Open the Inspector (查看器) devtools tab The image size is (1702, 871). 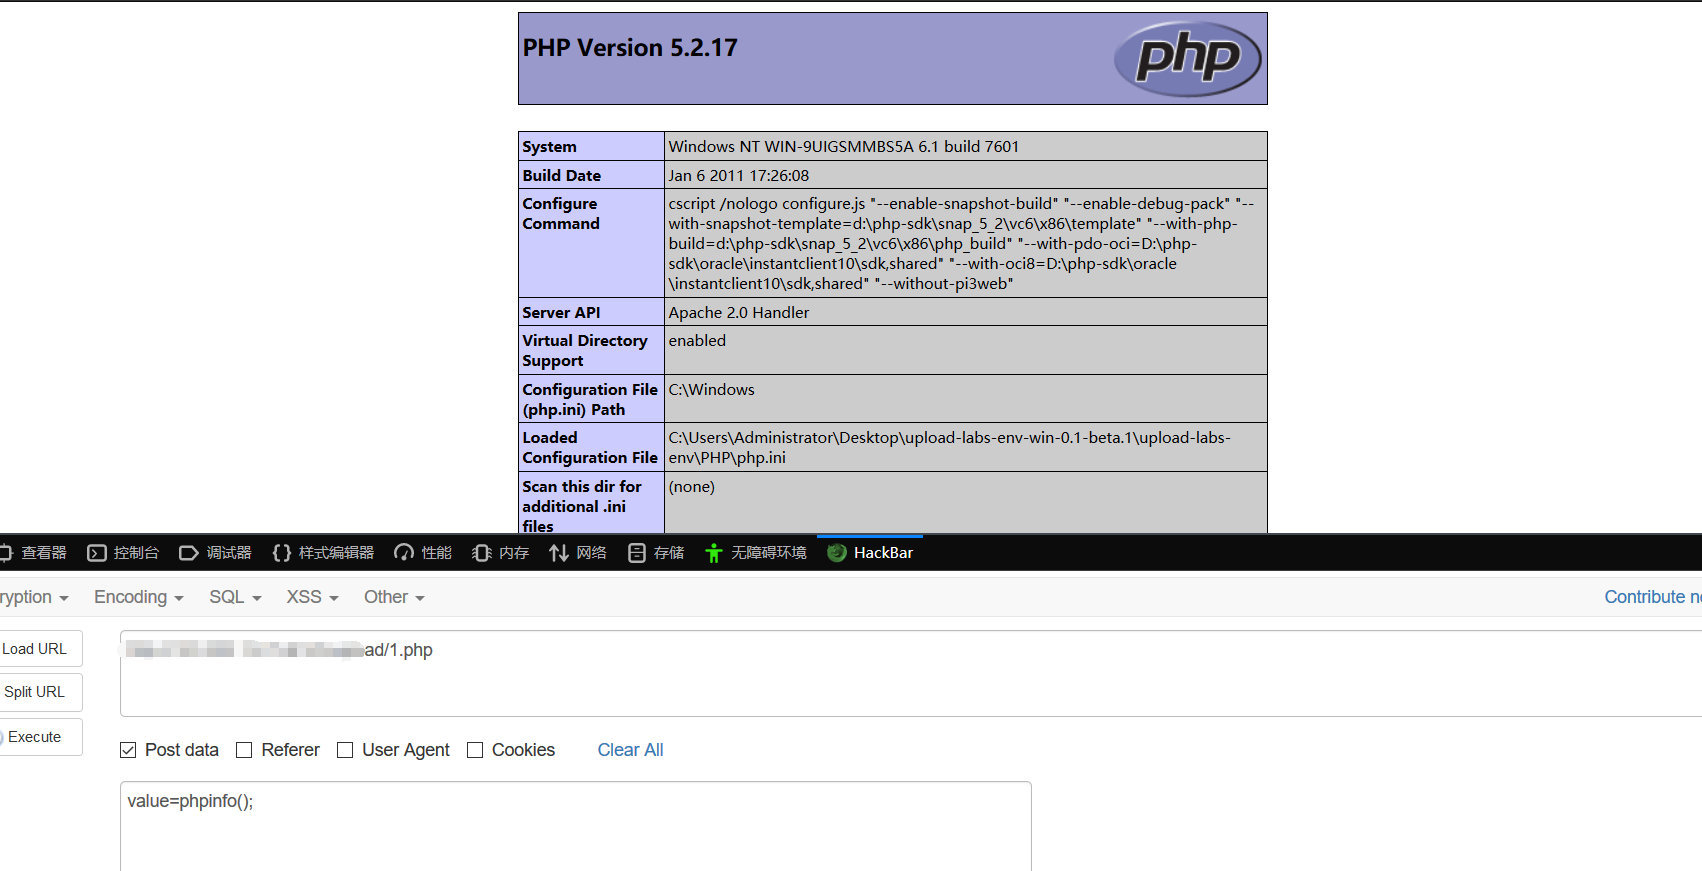click(34, 553)
